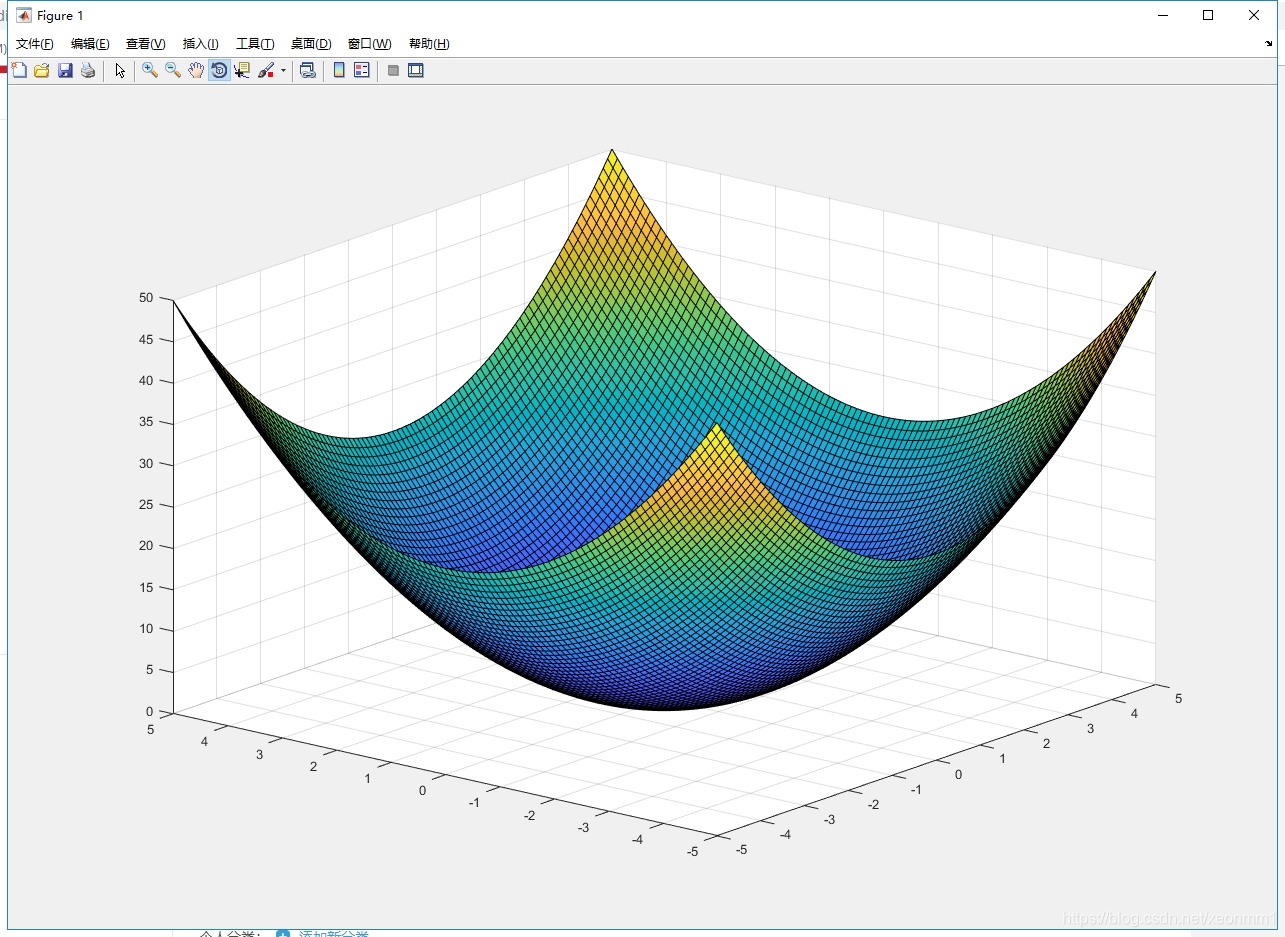Image resolution: width=1285 pixels, height=937 pixels.
Task: Click Show Plot Tools and Dock Figure
Action: [x=416, y=70]
